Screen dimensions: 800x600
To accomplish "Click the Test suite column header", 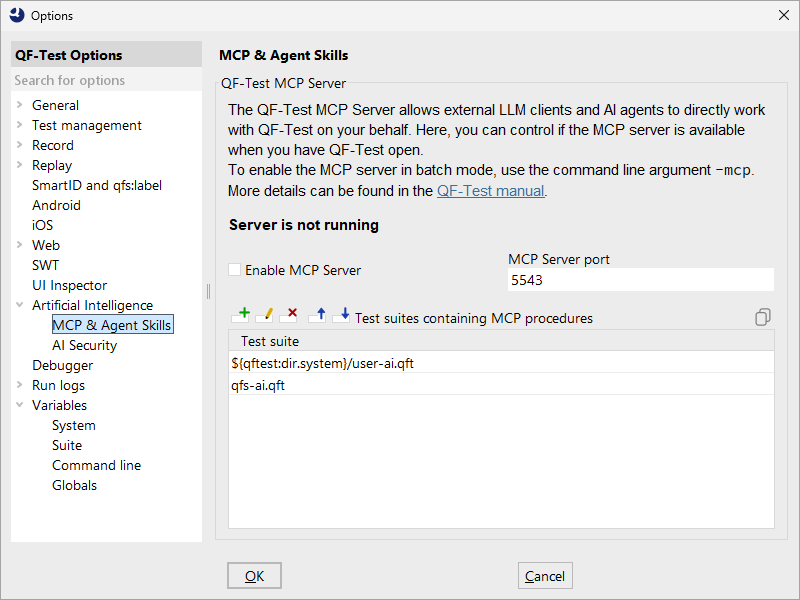I will click(501, 341).
